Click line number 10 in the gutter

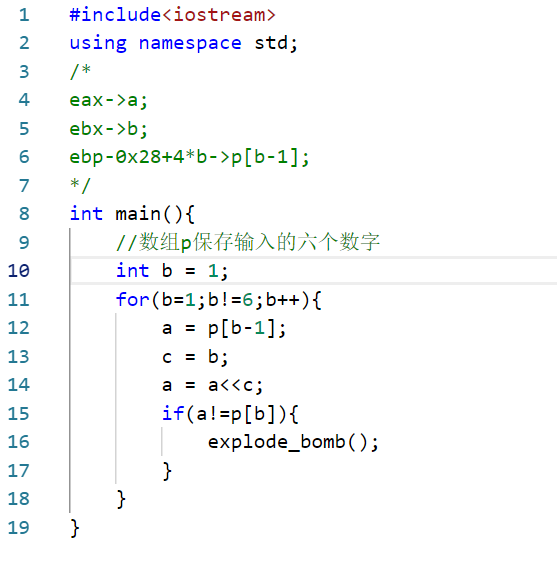click(x=19, y=271)
